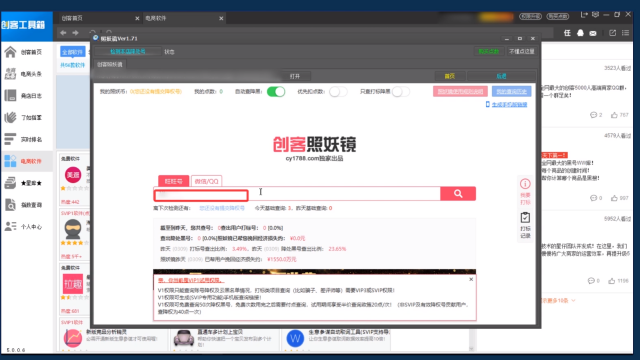The width and height of the screenshot is (640, 360).
Task: Click the cyan 后退 button
Action: pyautogui.click(x=501, y=76)
